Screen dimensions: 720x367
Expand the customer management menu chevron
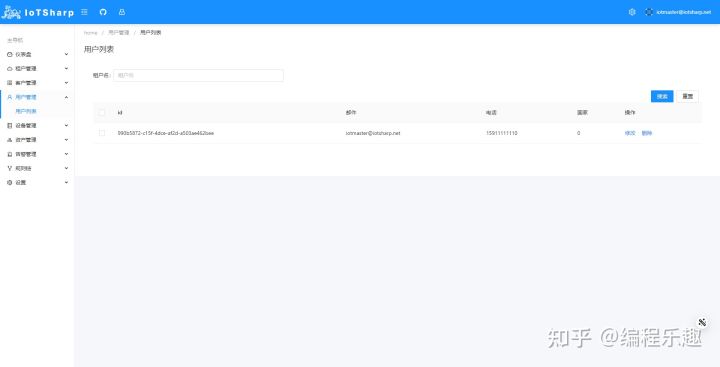point(66,83)
